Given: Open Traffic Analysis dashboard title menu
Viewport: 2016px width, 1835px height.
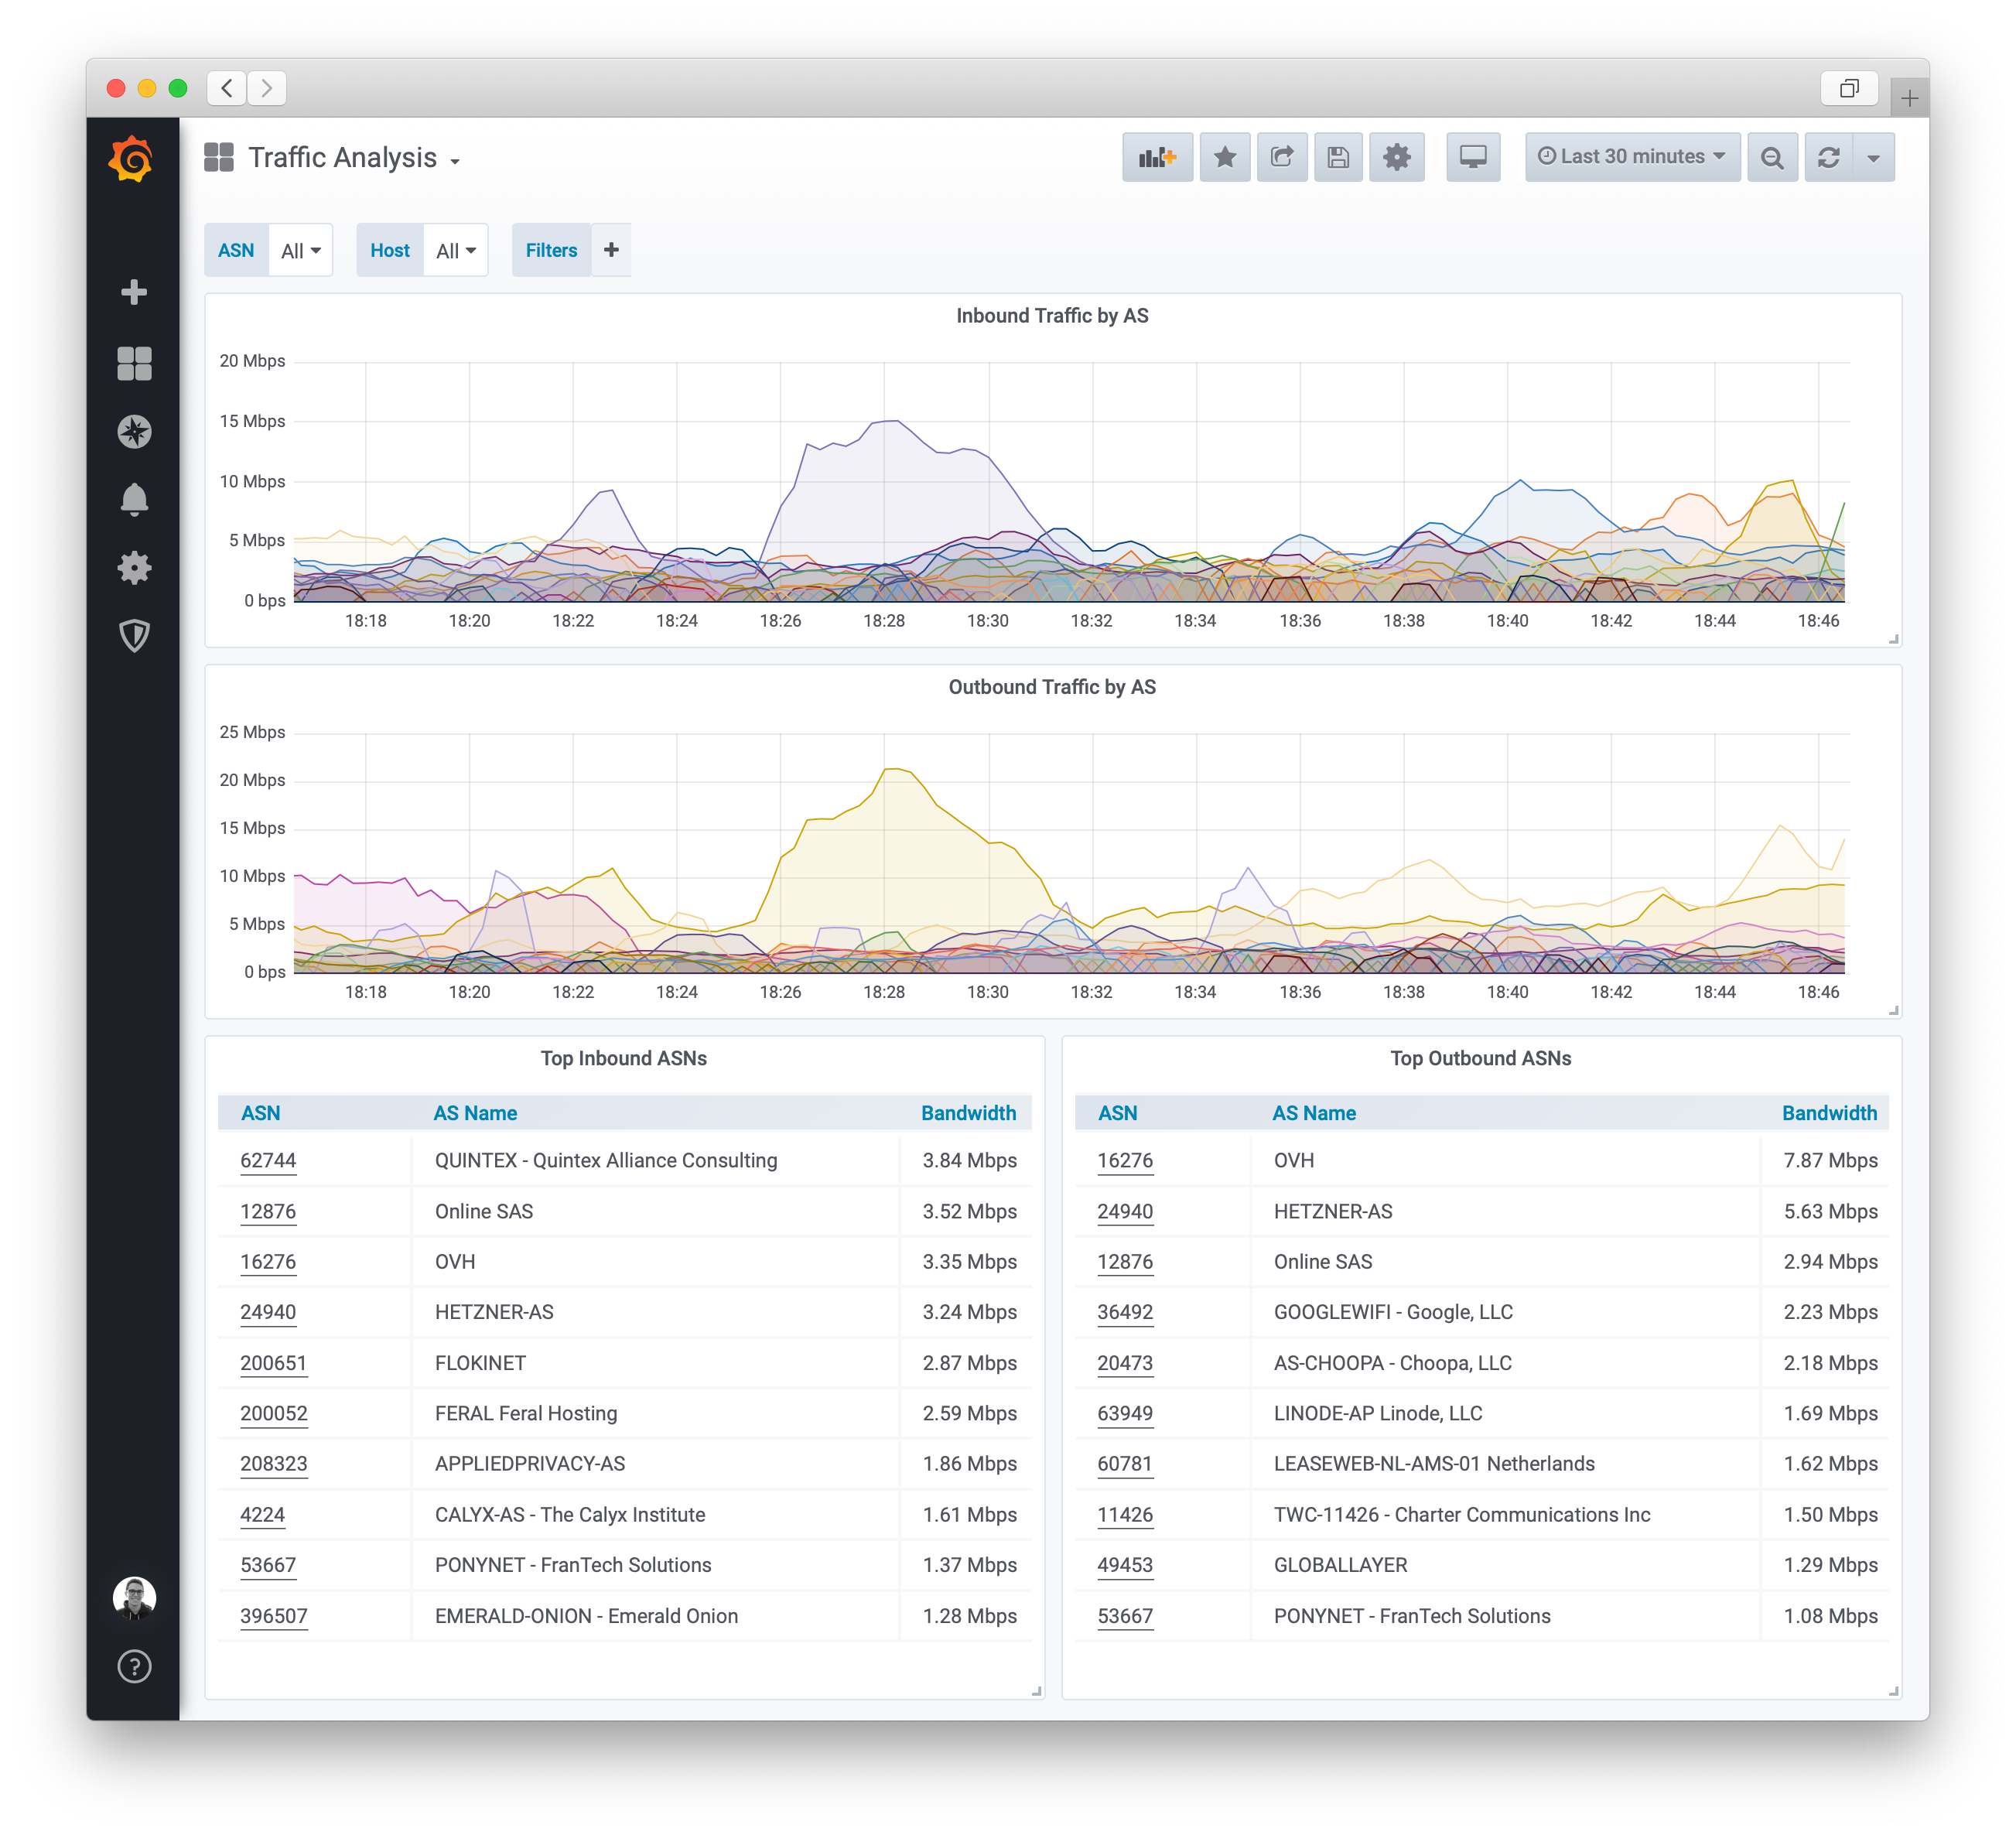Looking at the screenshot, I should [x=342, y=158].
